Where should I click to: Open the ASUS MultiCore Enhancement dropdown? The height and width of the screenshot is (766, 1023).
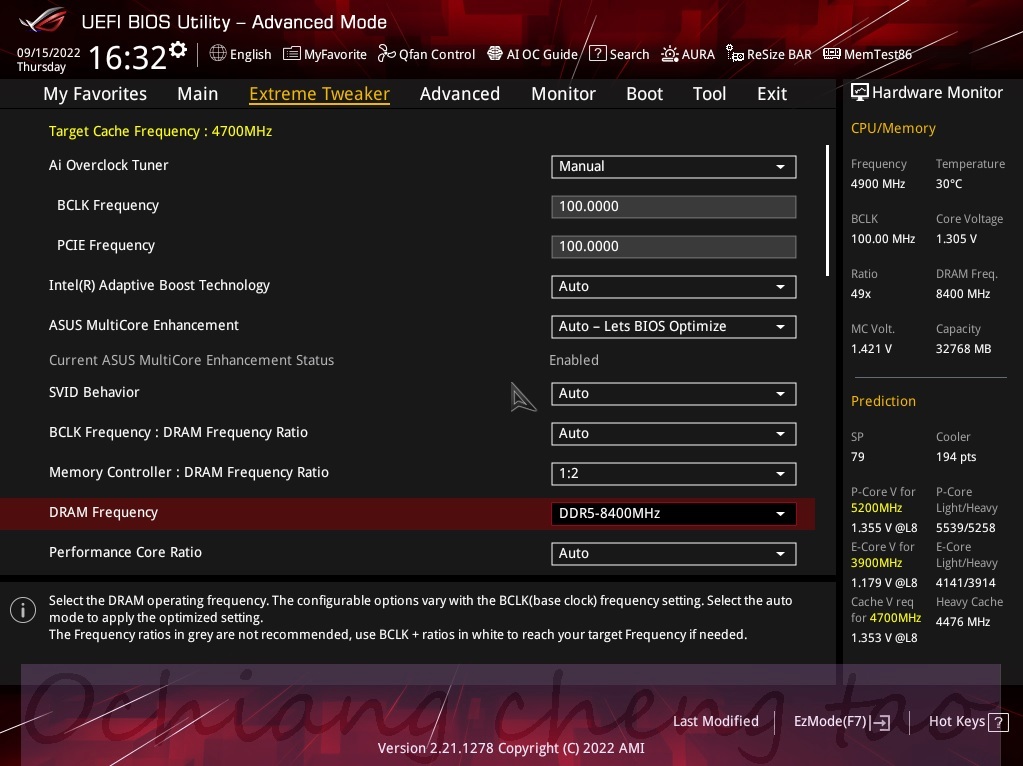673,326
